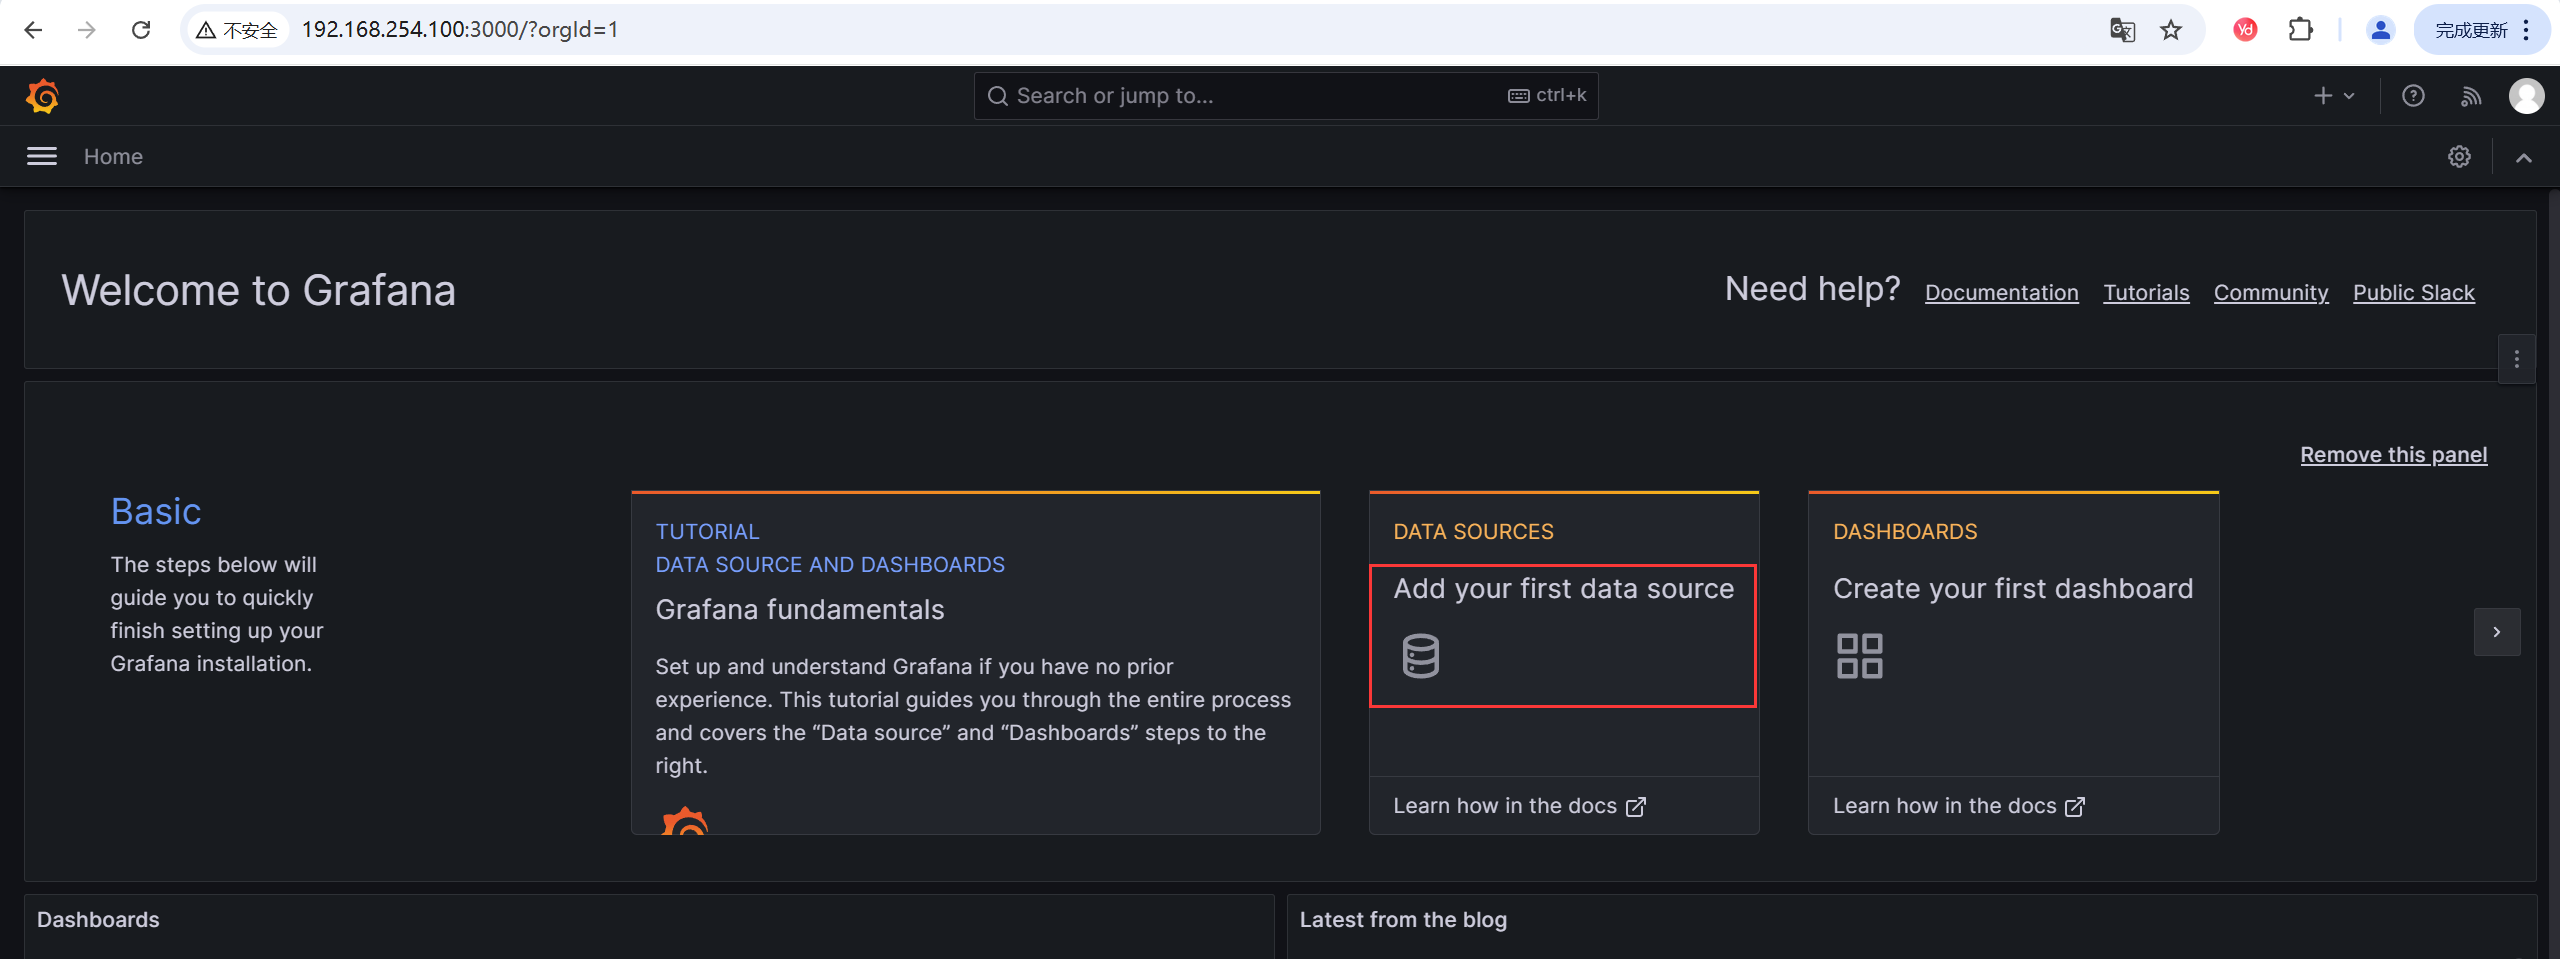Viewport: 2560px width, 959px height.
Task: Collapse the top bar with chevron
Action: coord(2524,157)
